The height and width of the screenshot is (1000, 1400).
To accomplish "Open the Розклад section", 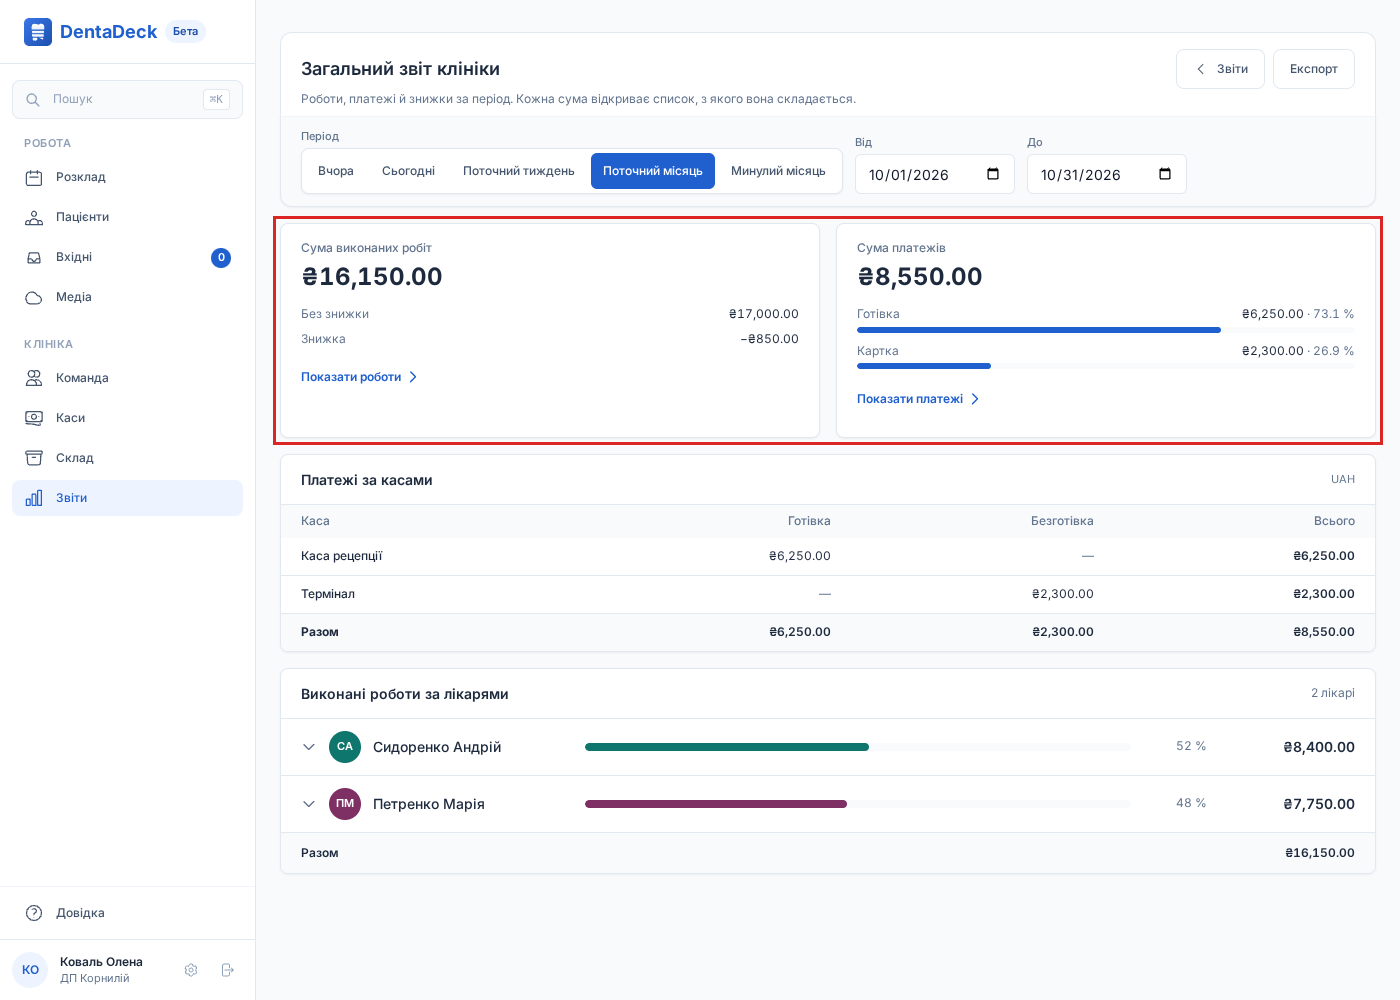I will pos(128,178).
